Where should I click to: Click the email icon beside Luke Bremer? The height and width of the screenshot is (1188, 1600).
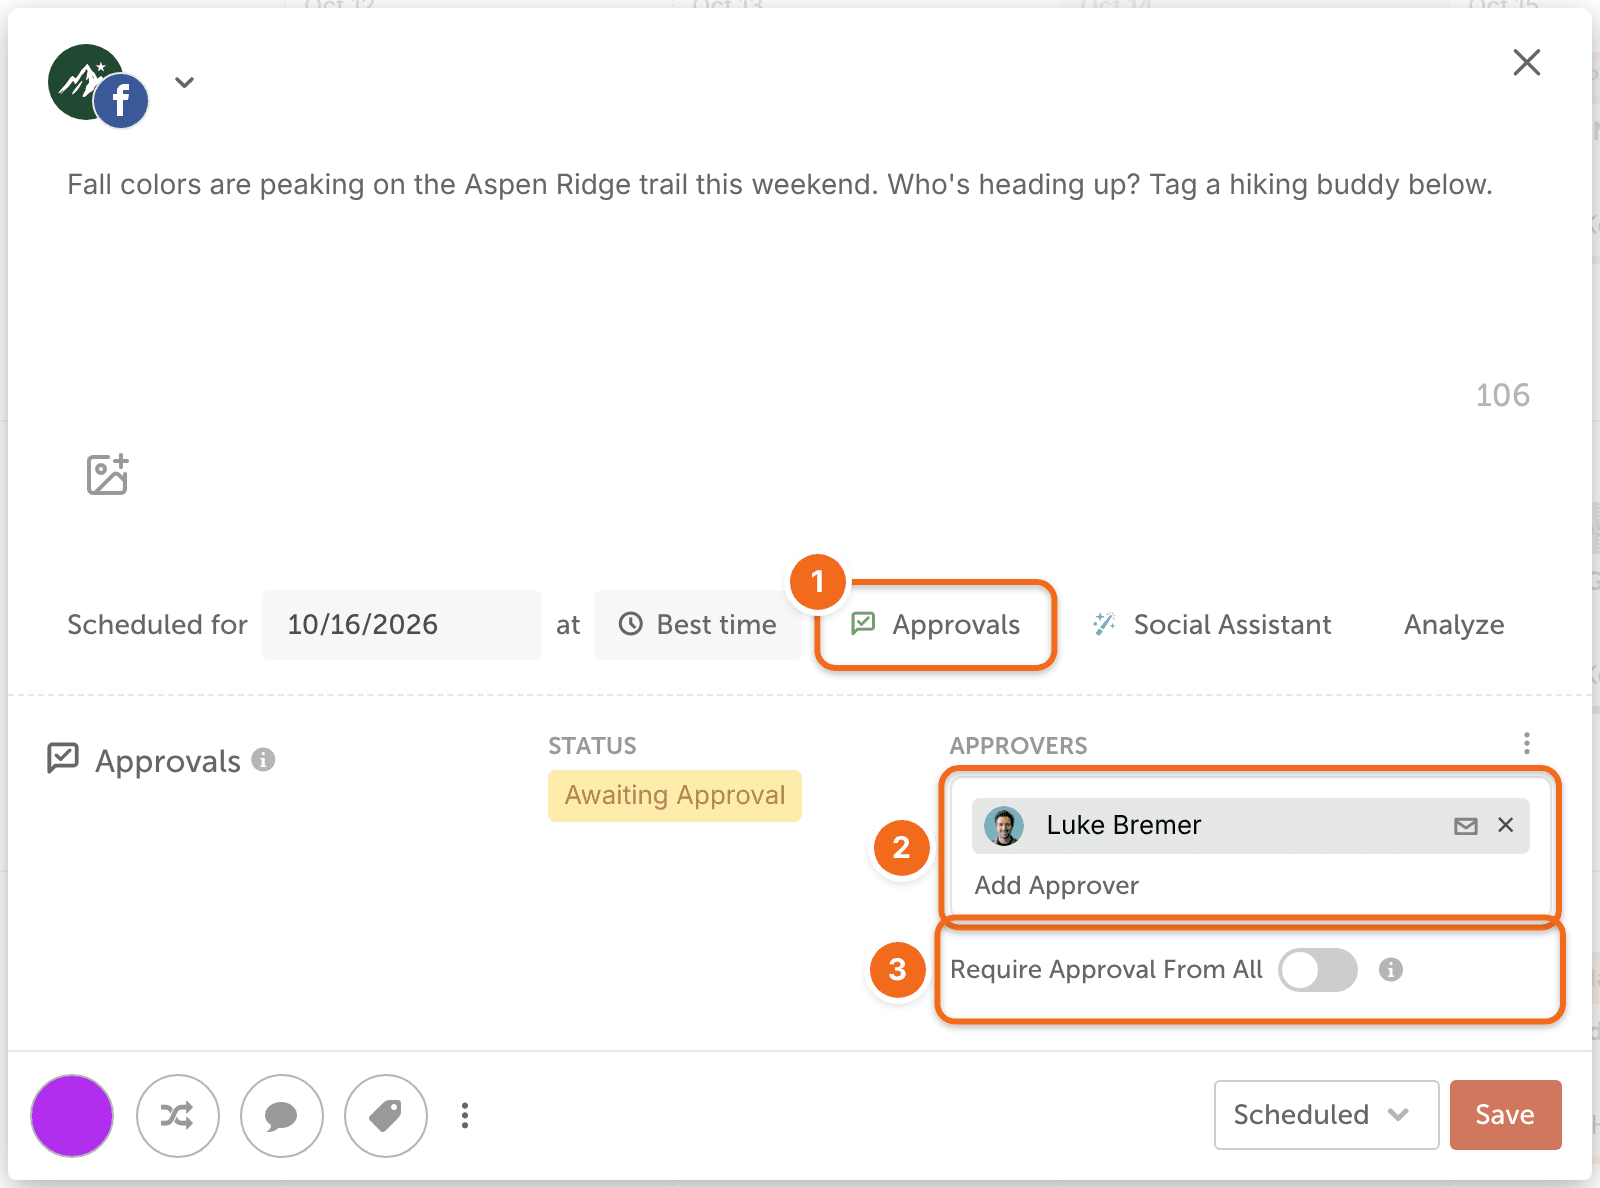click(1466, 826)
